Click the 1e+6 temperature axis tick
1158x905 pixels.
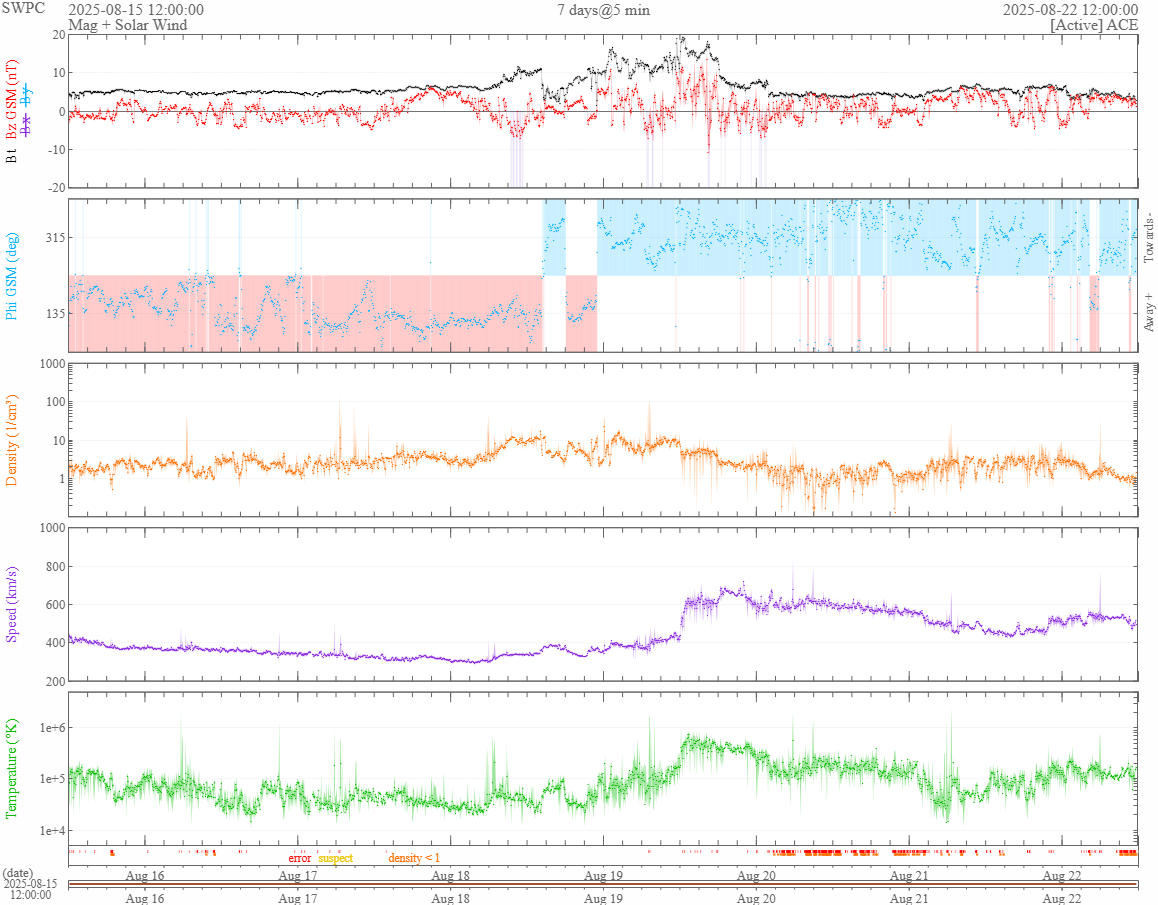pyautogui.click(x=52, y=728)
